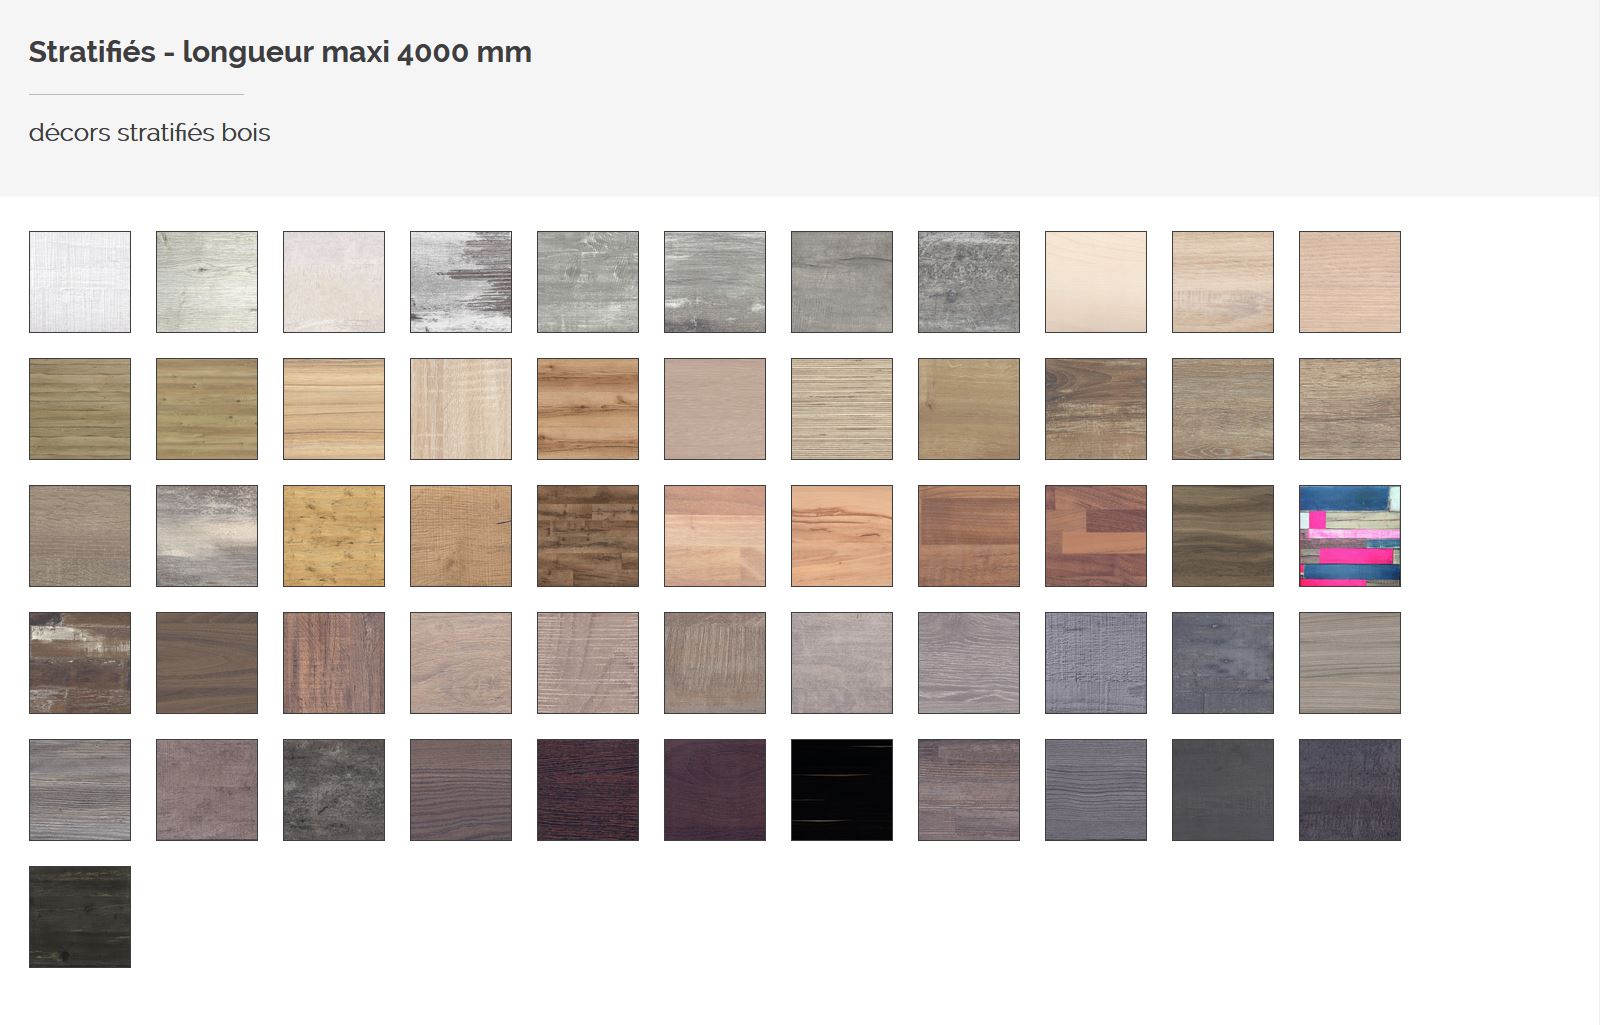Click the solid dark slate gray swatch

1222,790
